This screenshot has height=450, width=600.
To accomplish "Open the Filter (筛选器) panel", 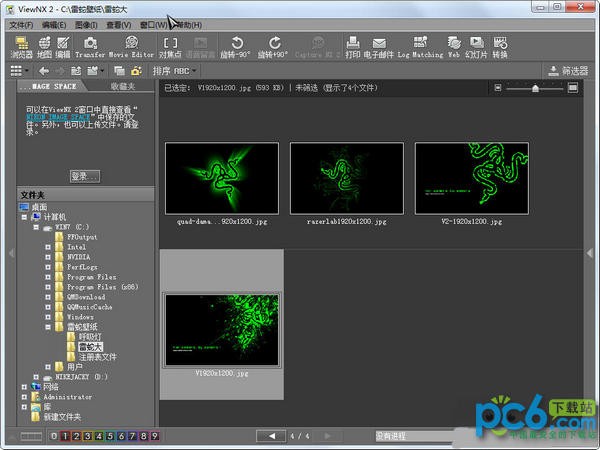I will pos(568,71).
